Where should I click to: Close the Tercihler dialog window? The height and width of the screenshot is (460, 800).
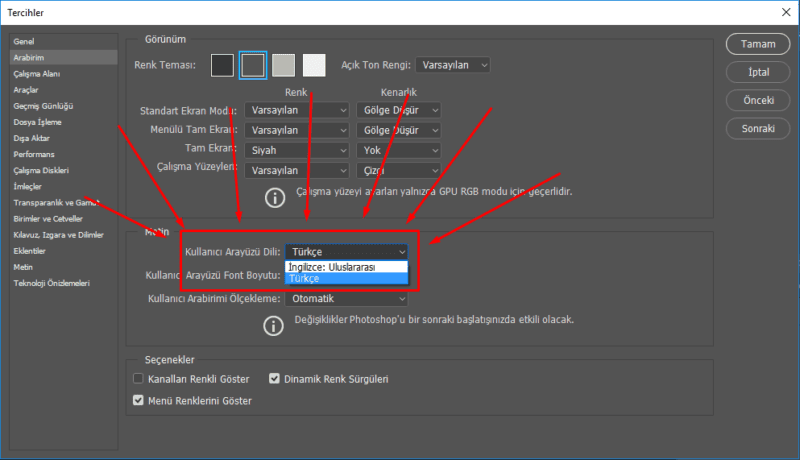pyautogui.click(x=780, y=12)
